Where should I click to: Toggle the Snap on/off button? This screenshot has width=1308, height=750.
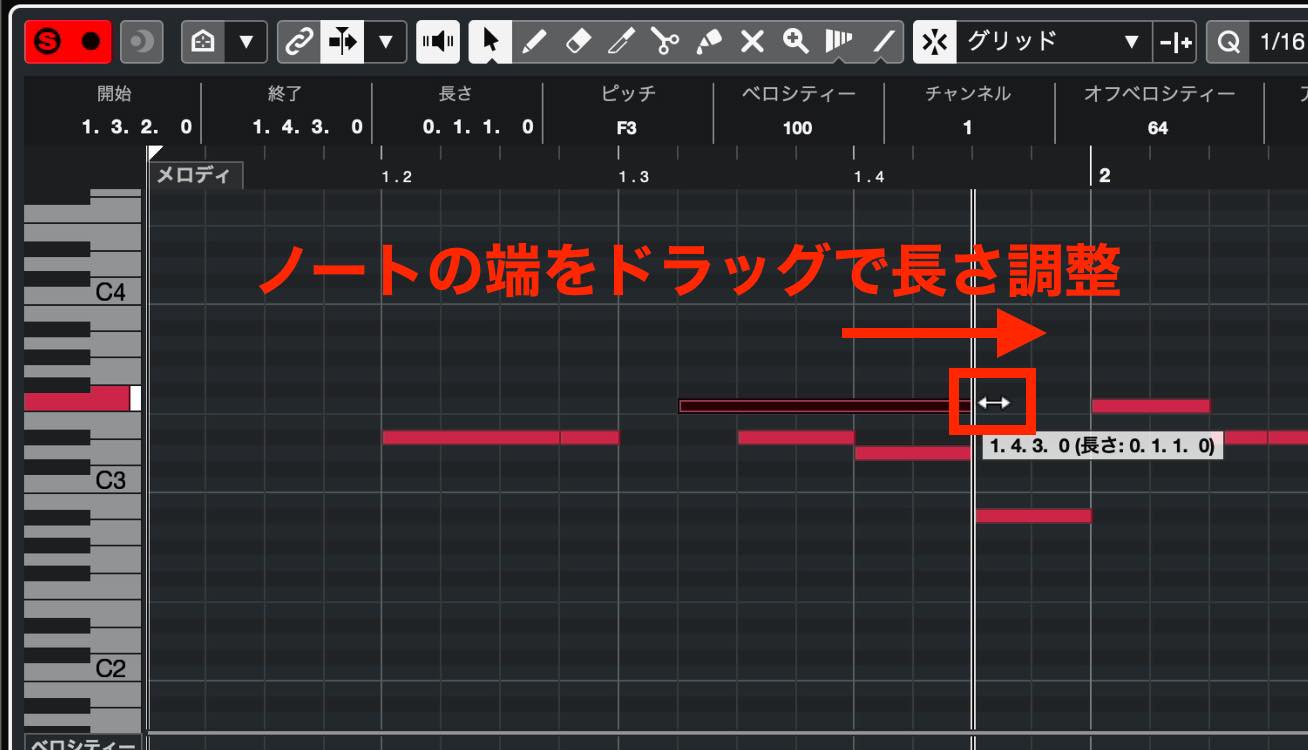(934, 42)
